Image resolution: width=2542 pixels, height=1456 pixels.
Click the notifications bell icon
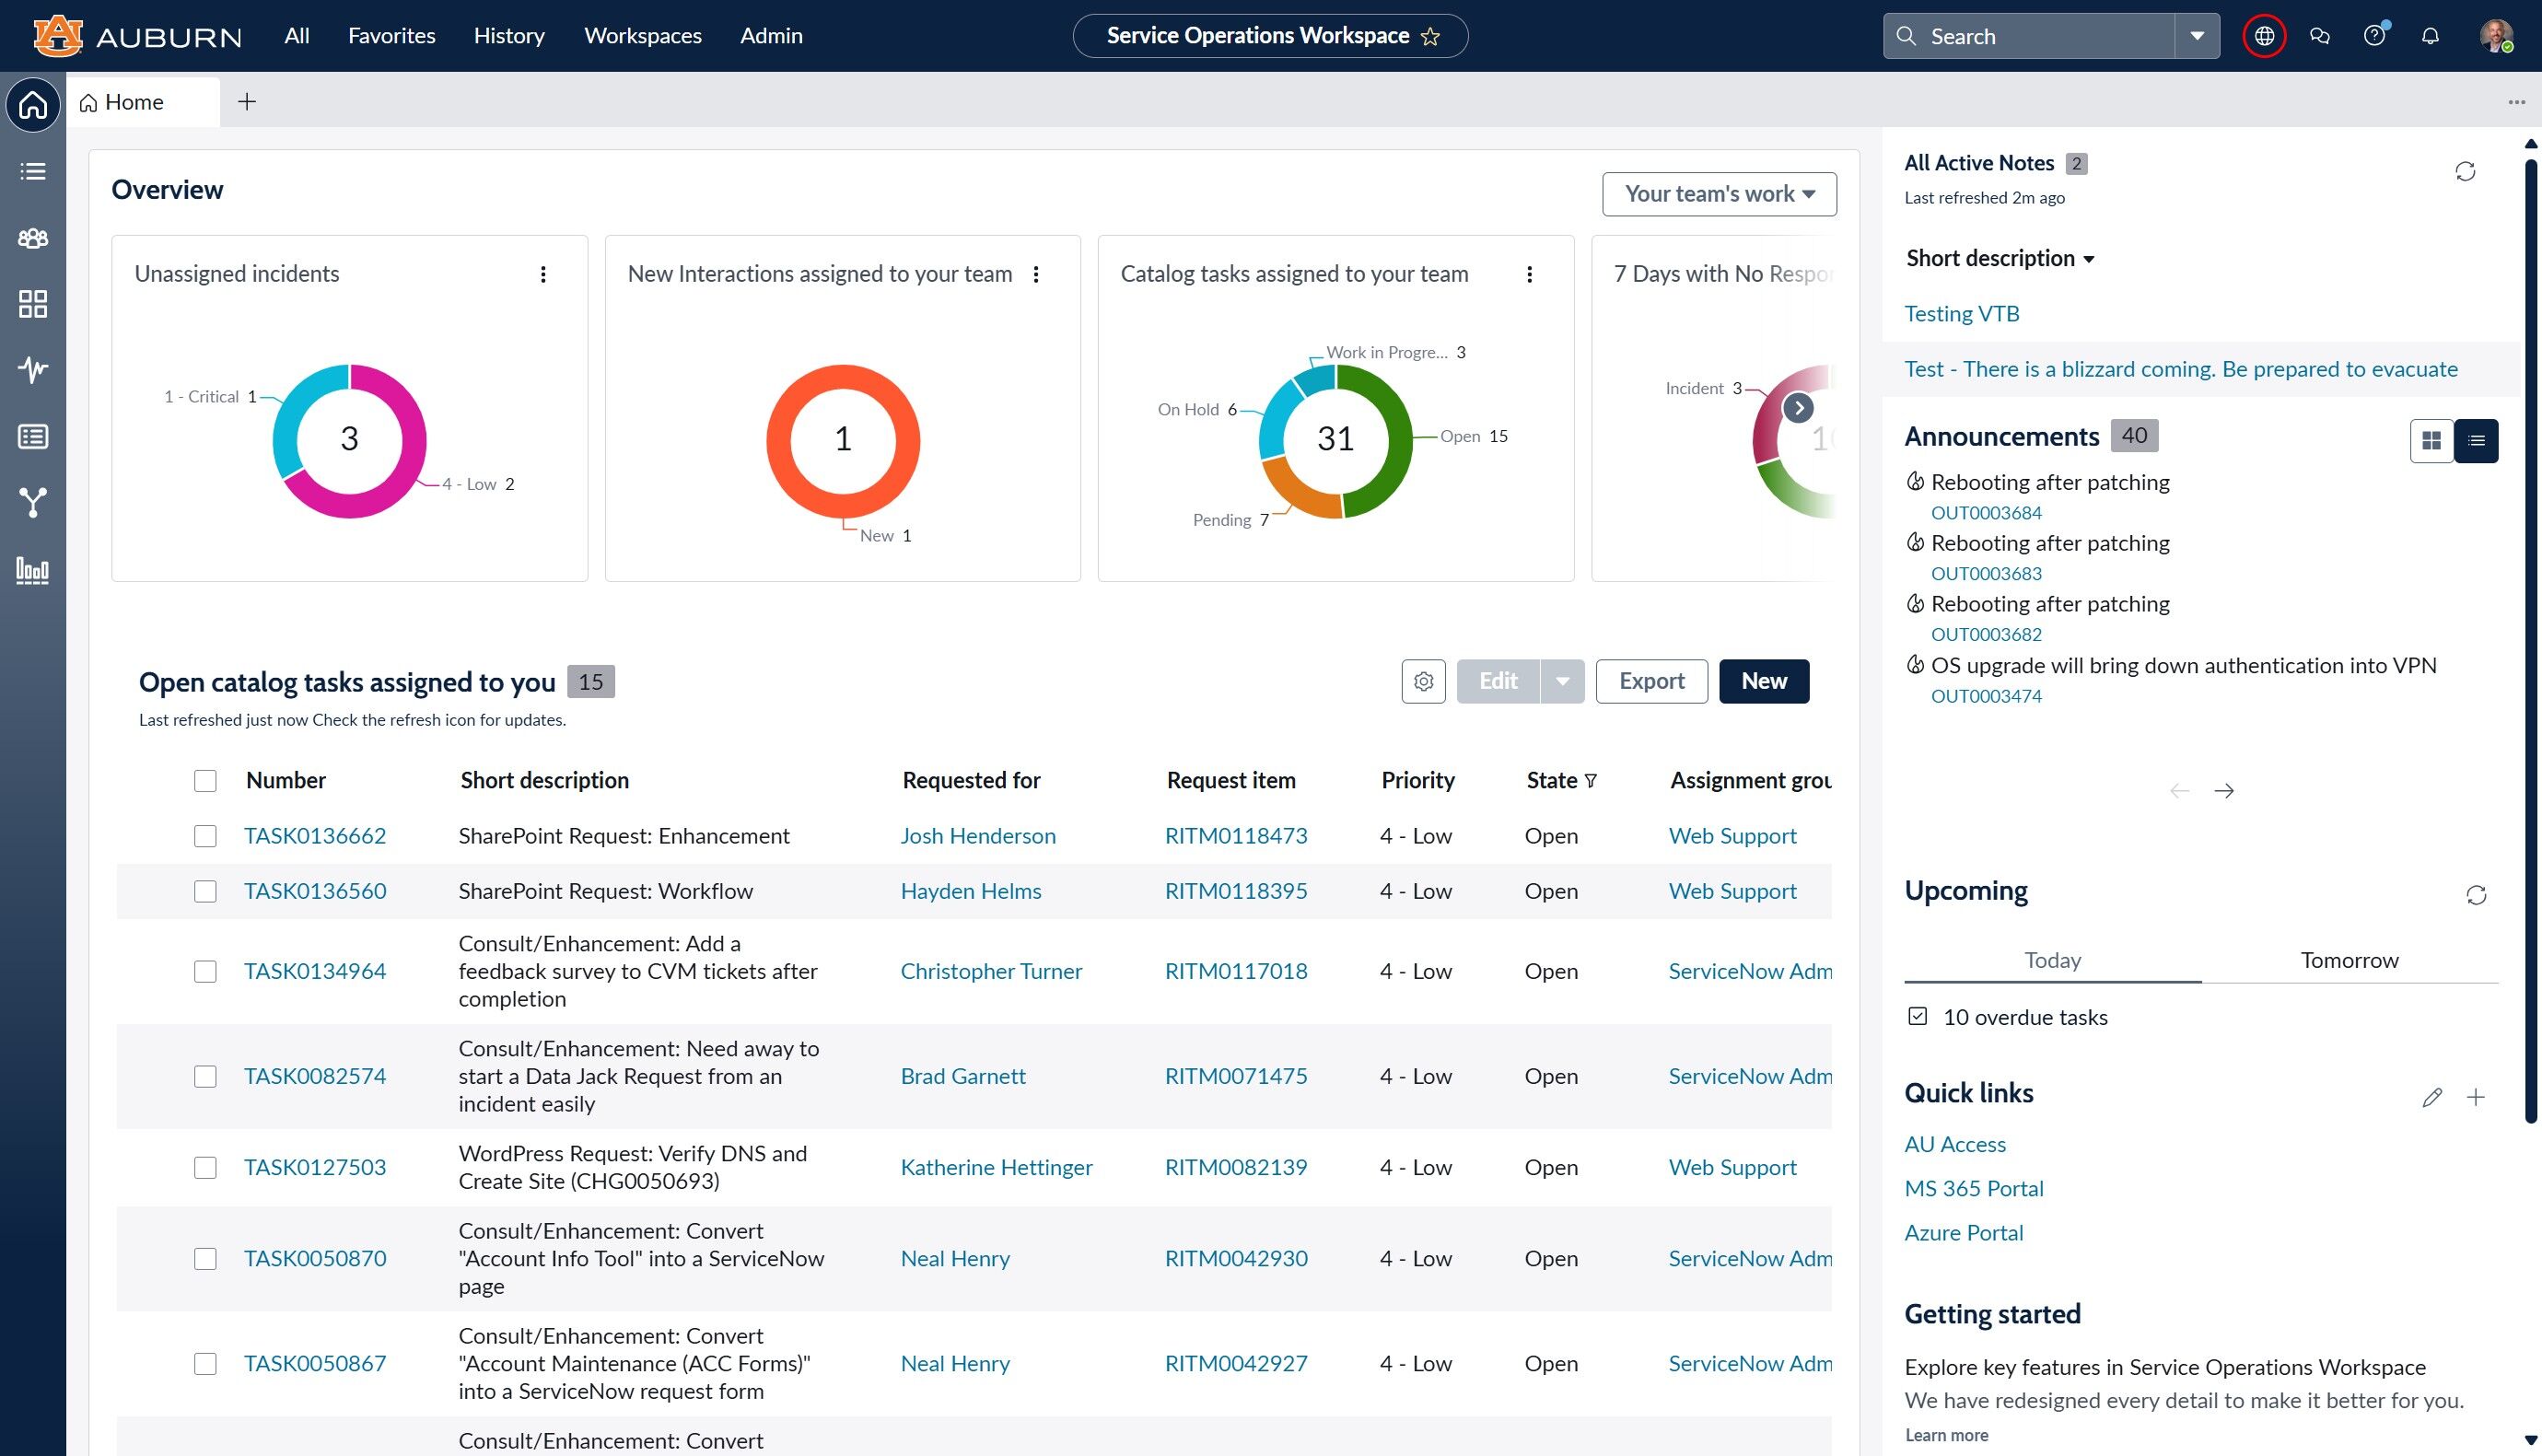click(2430, 36)
